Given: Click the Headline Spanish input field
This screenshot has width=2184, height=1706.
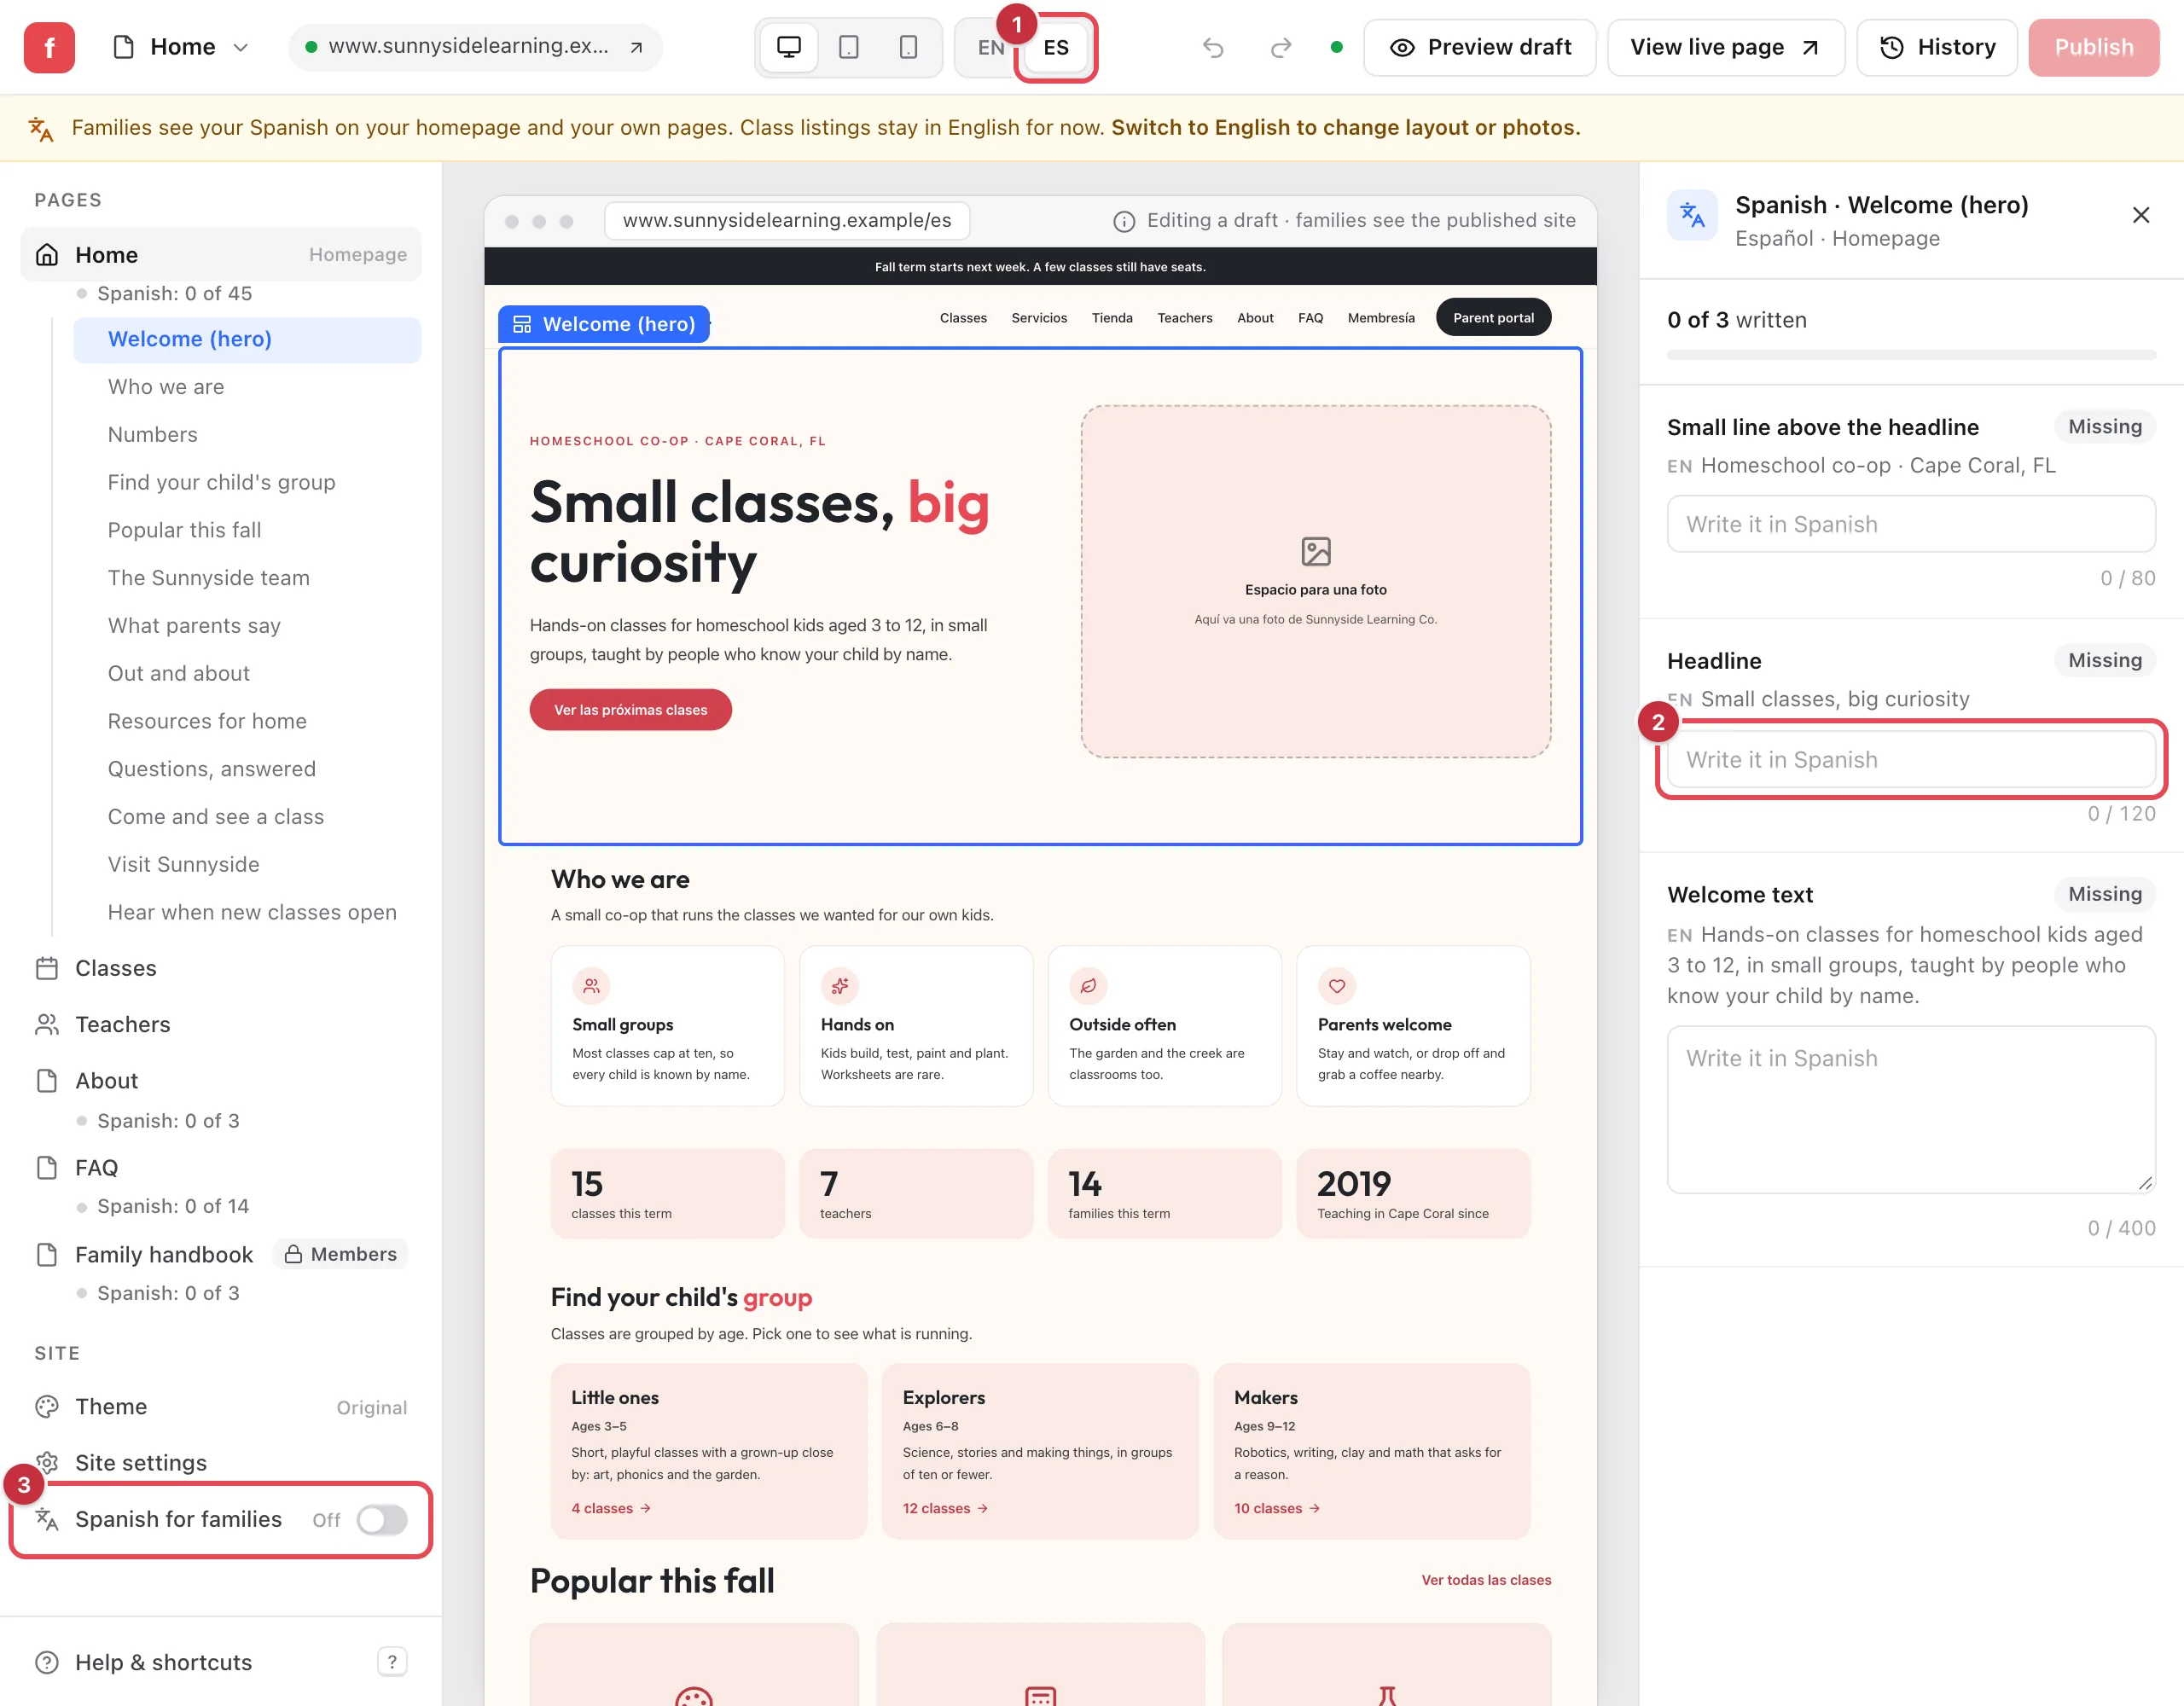Looking at the screenshot, I should click(x=1911, y=759).
